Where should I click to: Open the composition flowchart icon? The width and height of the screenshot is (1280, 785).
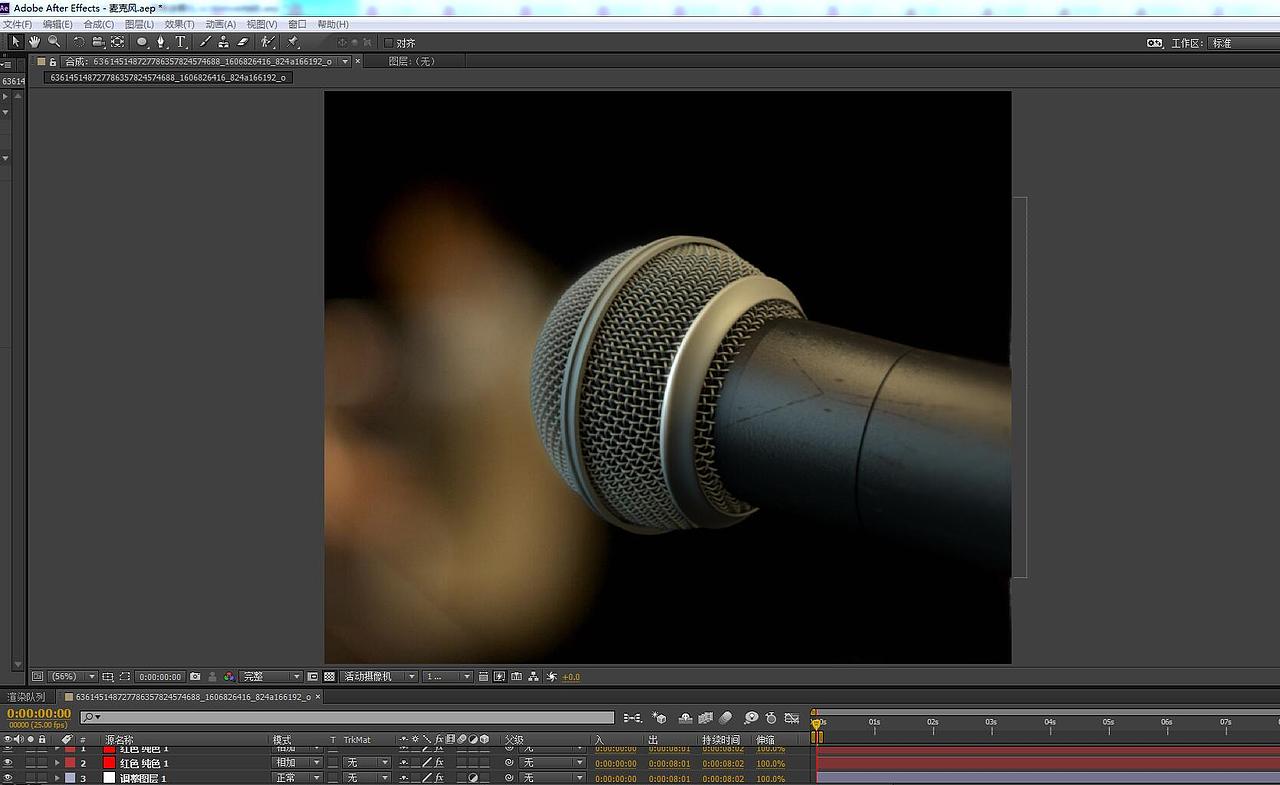[534, 677]
